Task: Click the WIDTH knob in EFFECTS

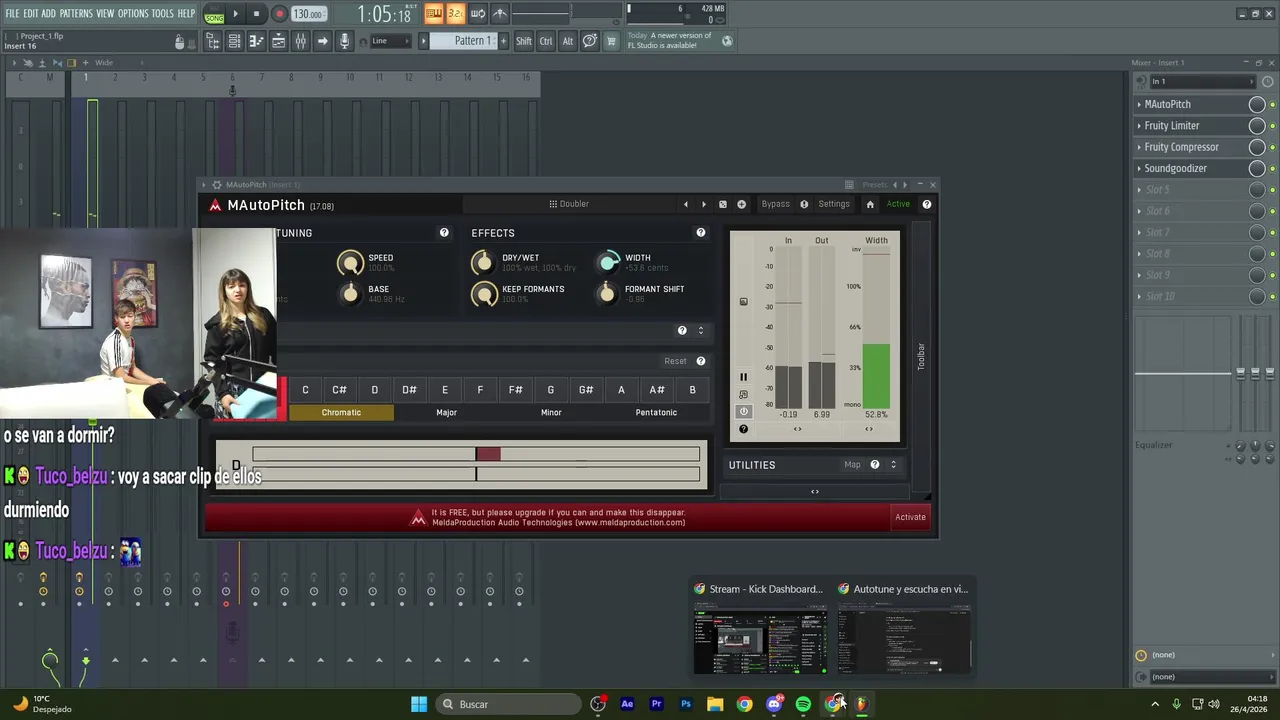Action: pos(608,262)
